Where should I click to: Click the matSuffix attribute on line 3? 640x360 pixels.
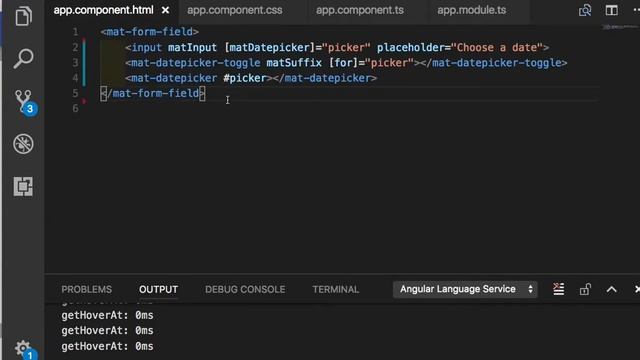tap(294, 63)
